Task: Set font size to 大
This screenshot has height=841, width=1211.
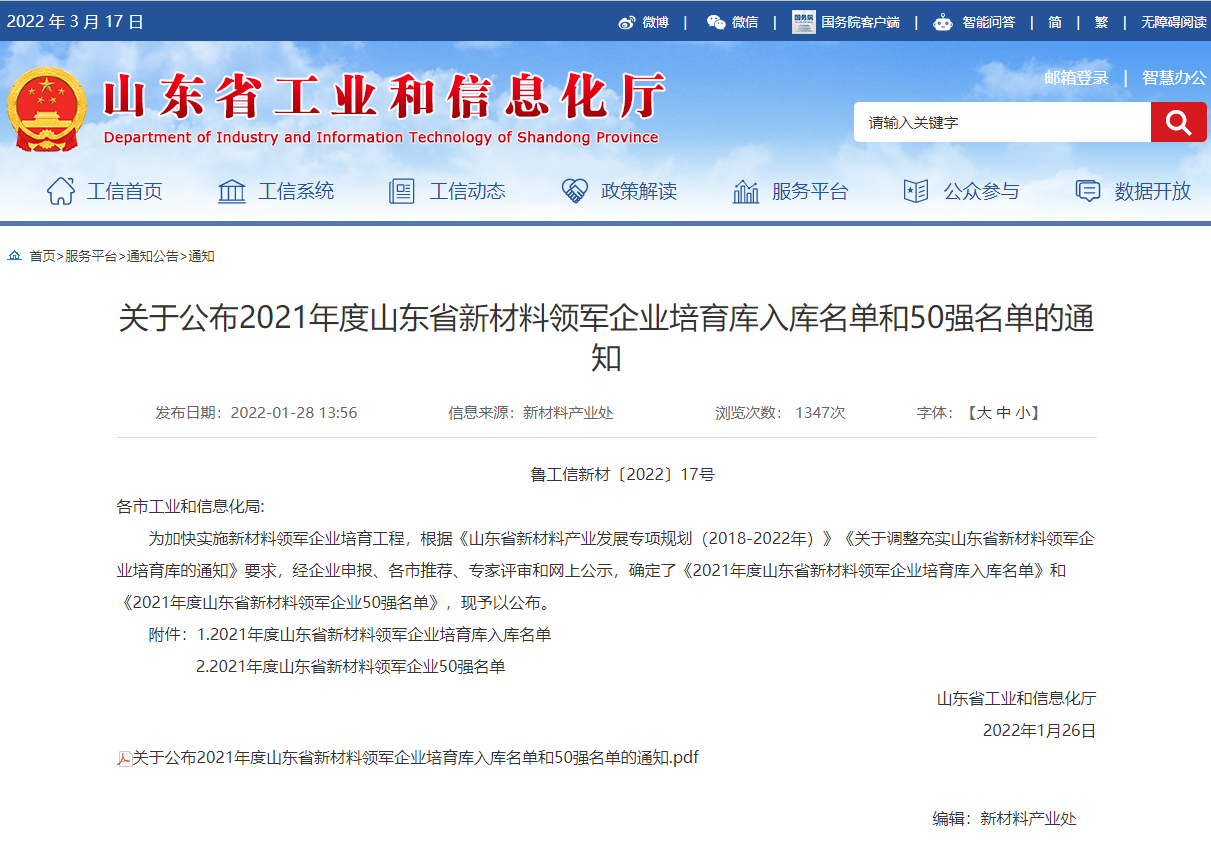Action: point(984,413)
